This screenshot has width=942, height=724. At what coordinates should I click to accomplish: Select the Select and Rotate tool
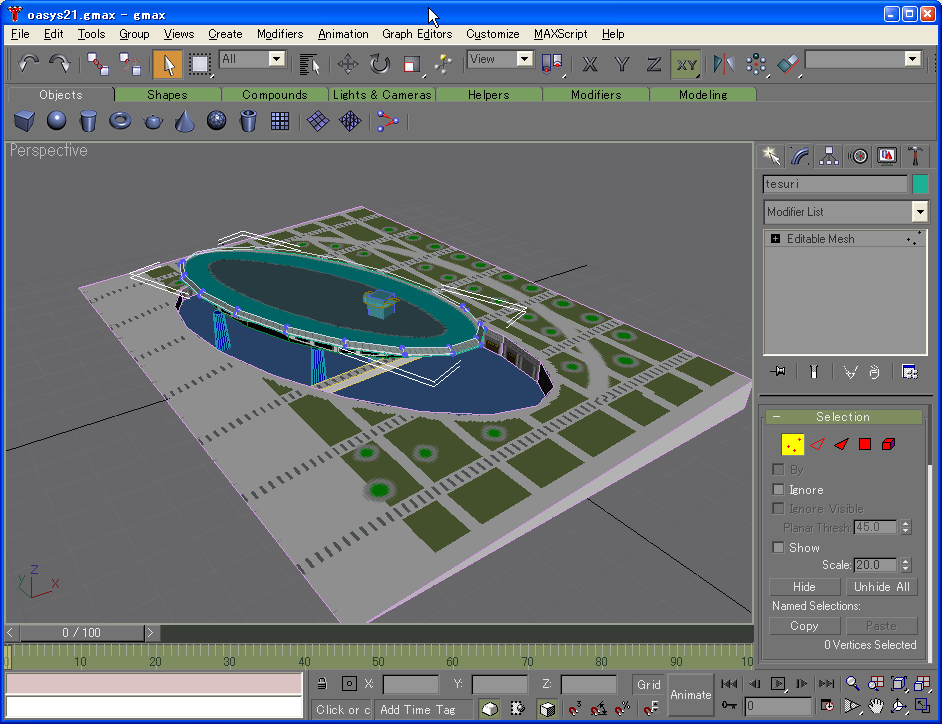(x=380, y=64)
